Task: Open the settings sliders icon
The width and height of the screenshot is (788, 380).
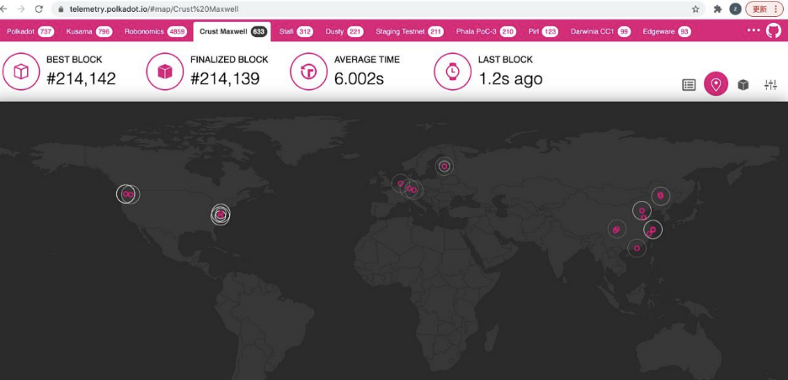Action: (x=770, y=85)
